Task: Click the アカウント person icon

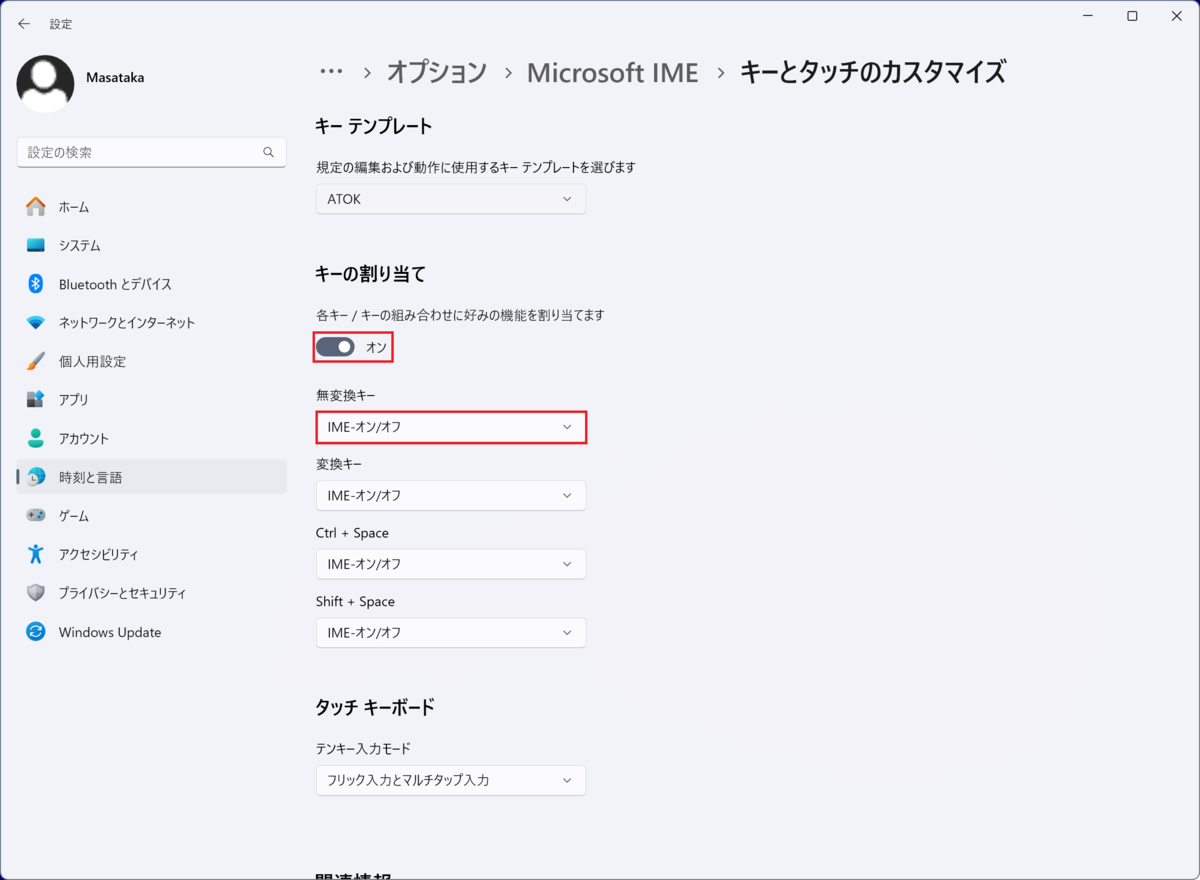Action: click(x=36, y=438)
